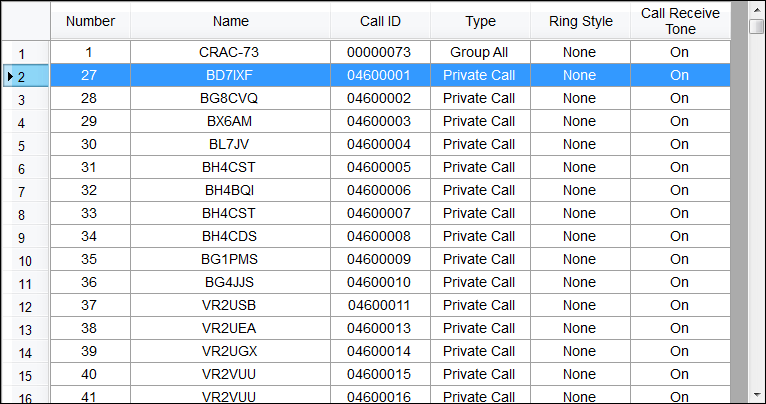Select row header number 1
Image resolution: width=766 pixels, height=404 pixels.
click(x=25, y=53)
